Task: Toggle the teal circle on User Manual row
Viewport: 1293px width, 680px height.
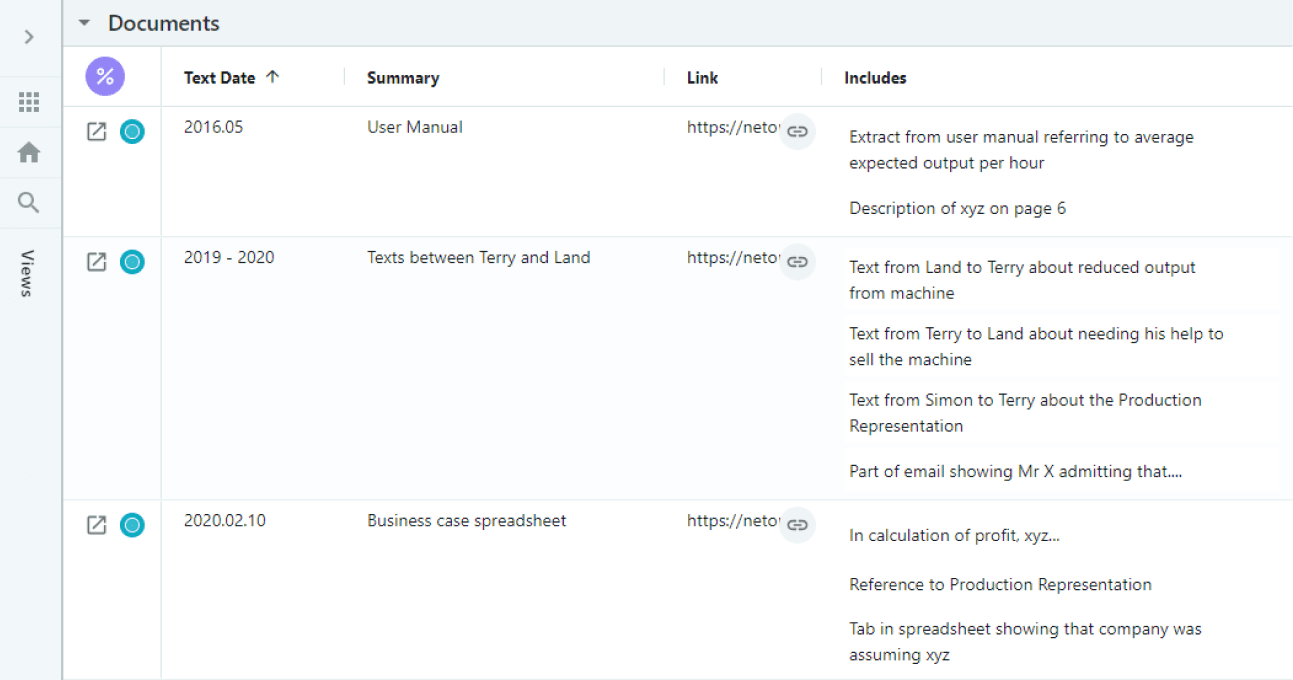Action: click(x=132, y=131)
